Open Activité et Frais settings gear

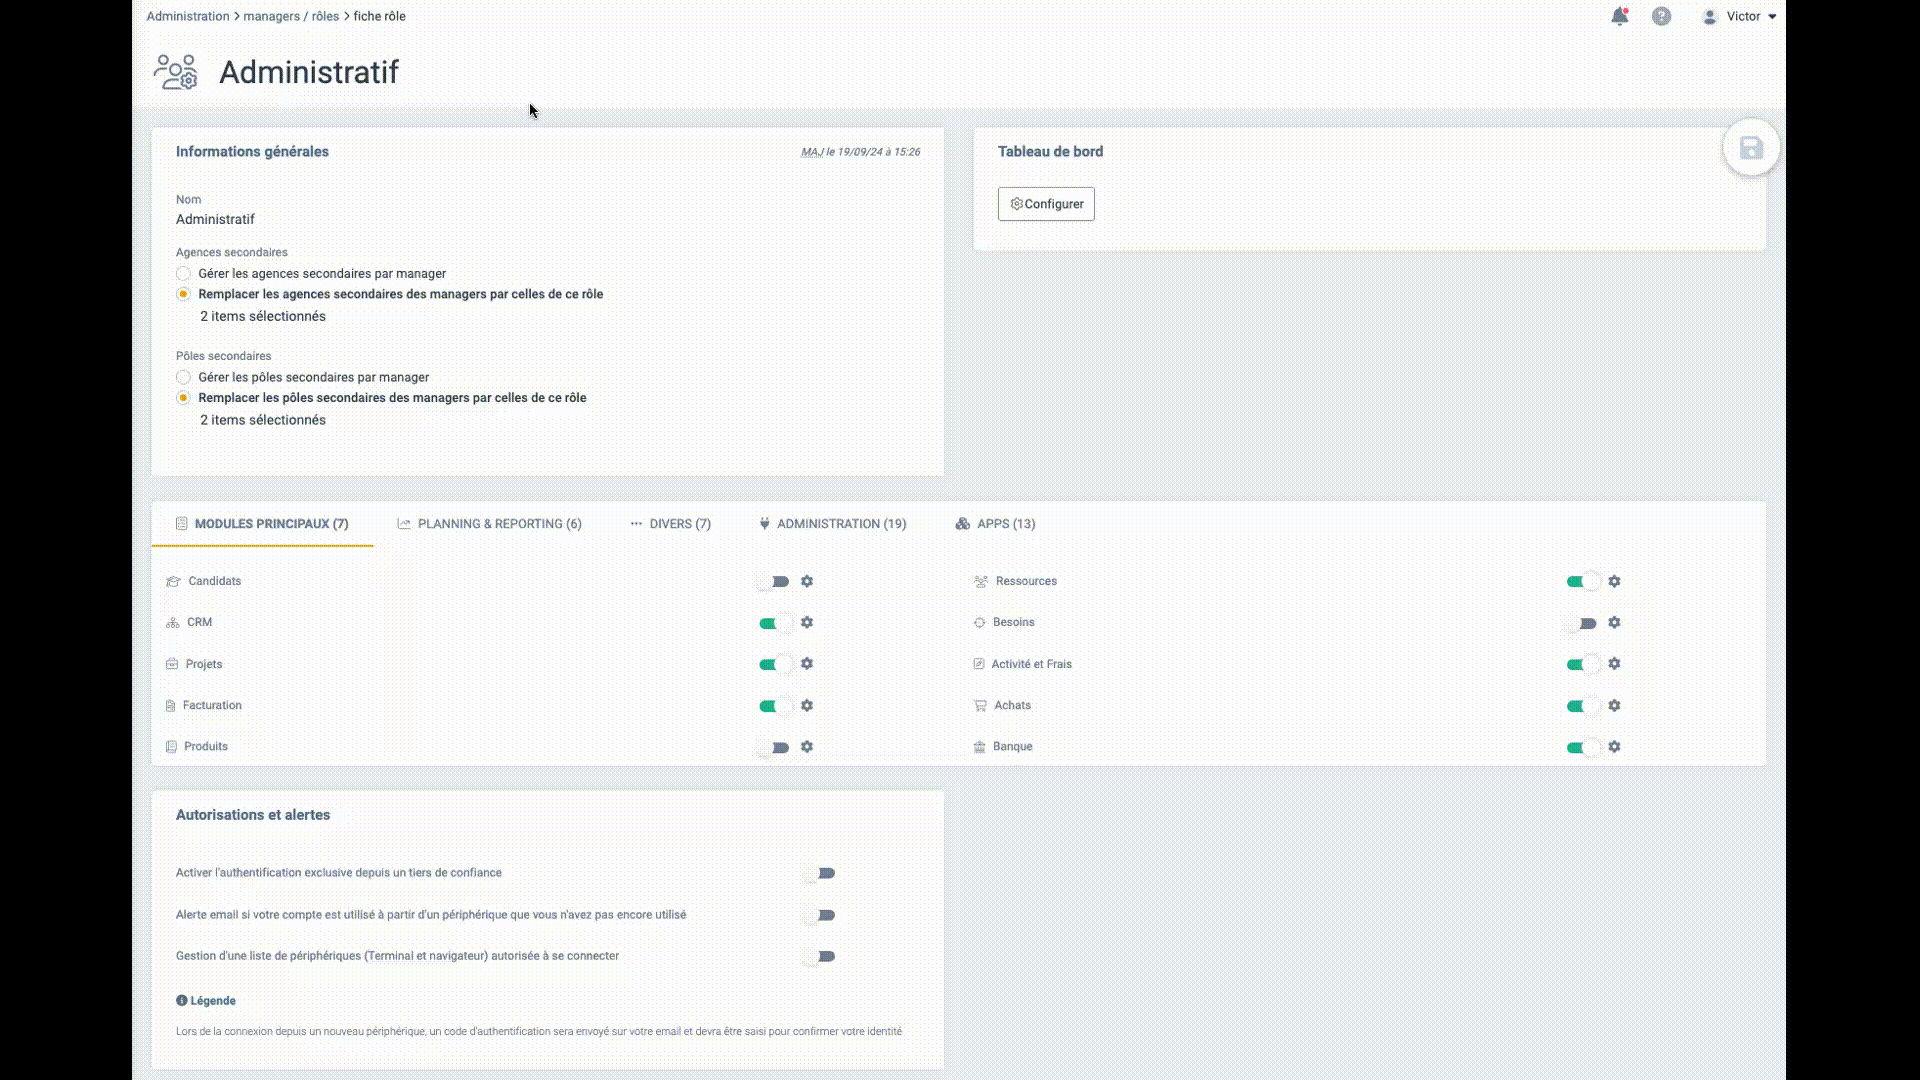tap(1614, 664)
